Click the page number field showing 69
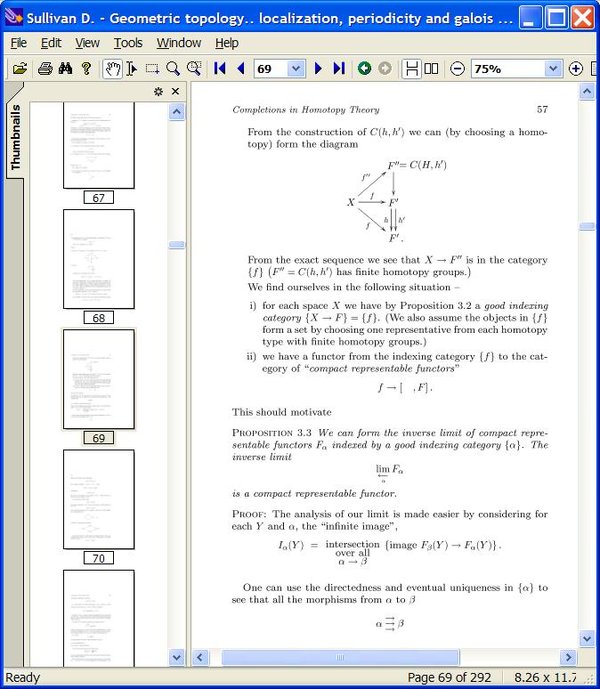Image resolution: width=600 pixels, height=689 pixels. (271, 69)
